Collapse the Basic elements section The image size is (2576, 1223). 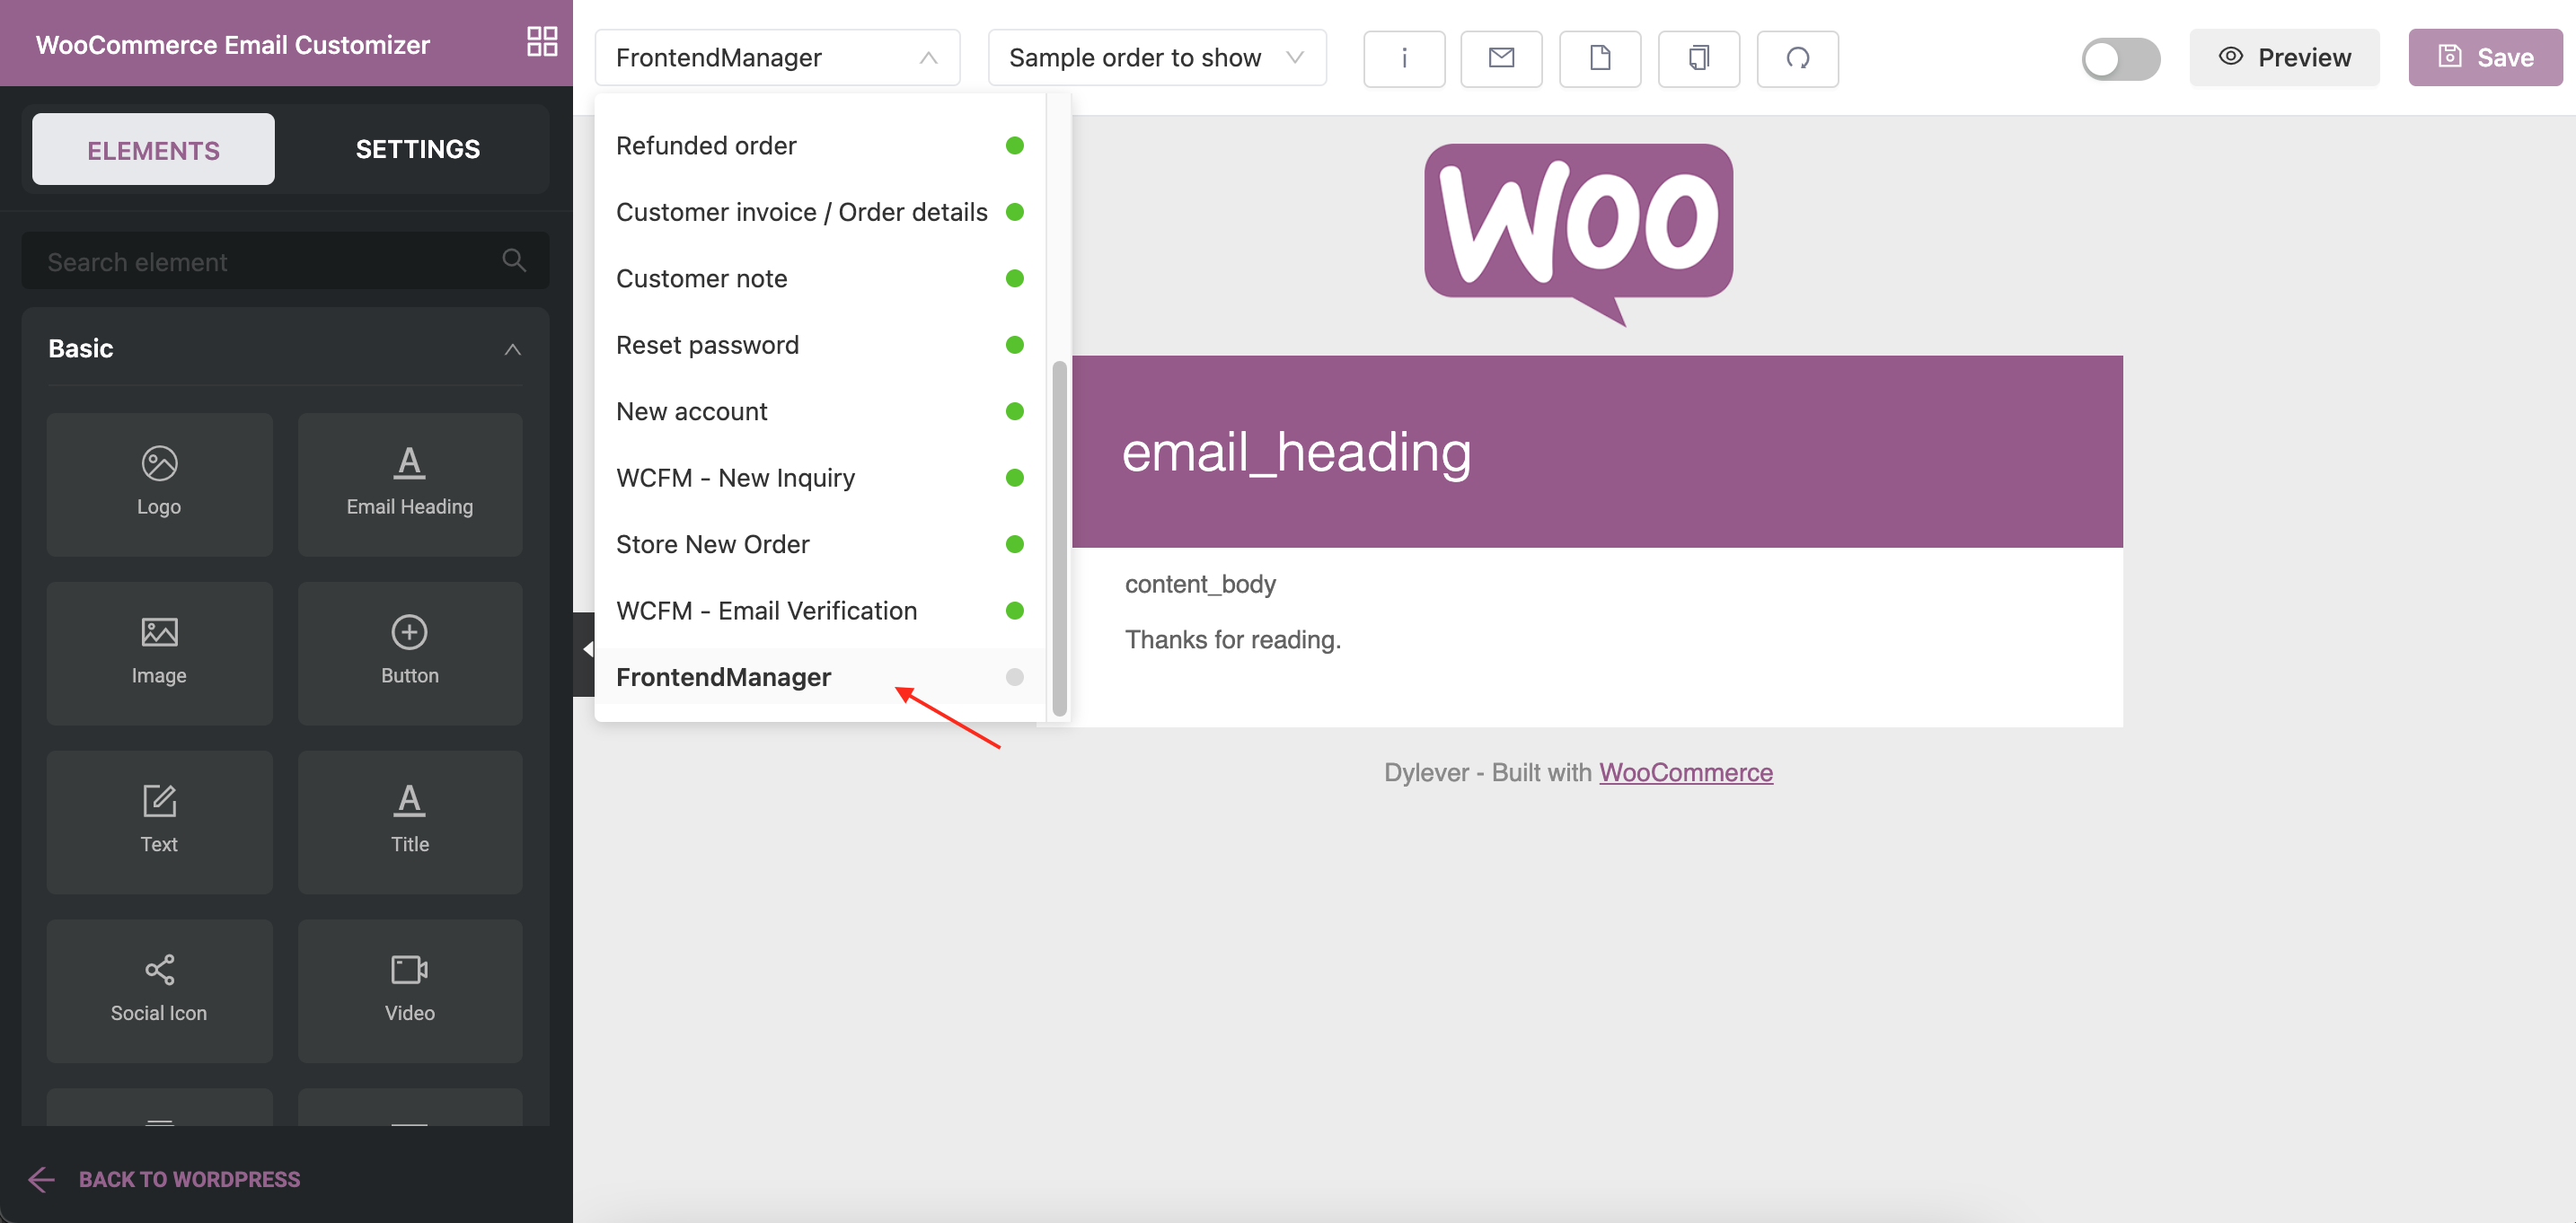click(512, 349)
